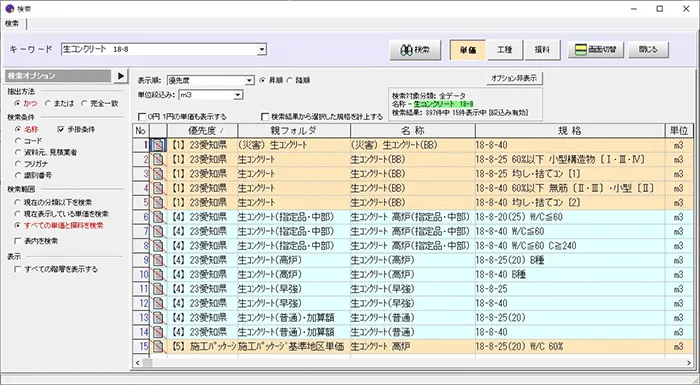Collapse 検索オプション panel with arrow button
Image resolution: width=700 pixels, height=385 pixels.
point(120,76)
